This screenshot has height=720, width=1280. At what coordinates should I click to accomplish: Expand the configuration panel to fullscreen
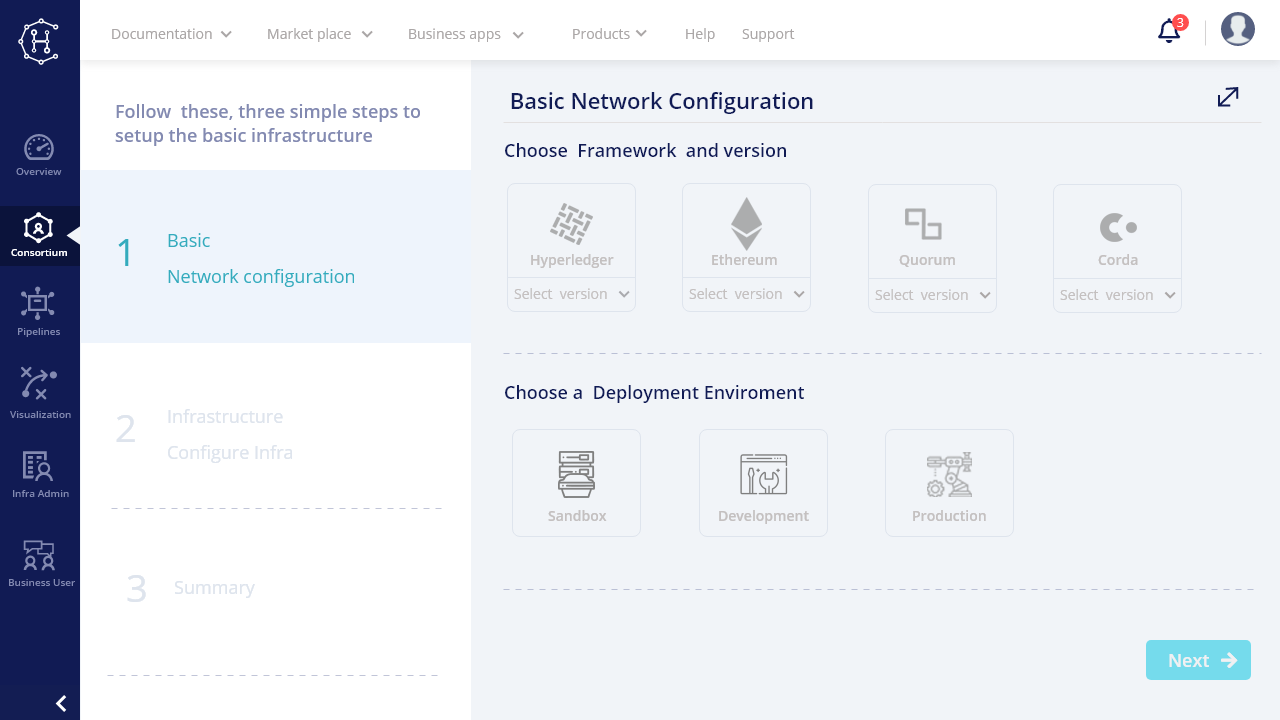pos(1228,97)
